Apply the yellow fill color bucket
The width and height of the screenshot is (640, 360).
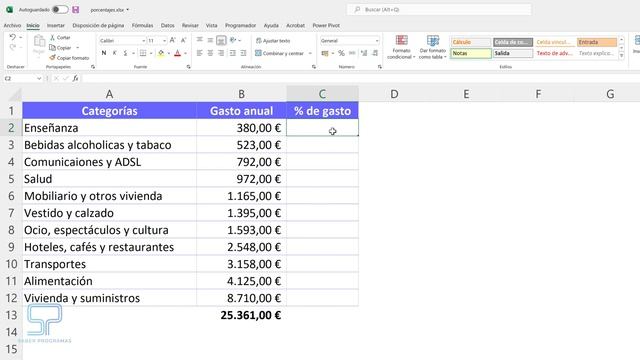point(161,53)
